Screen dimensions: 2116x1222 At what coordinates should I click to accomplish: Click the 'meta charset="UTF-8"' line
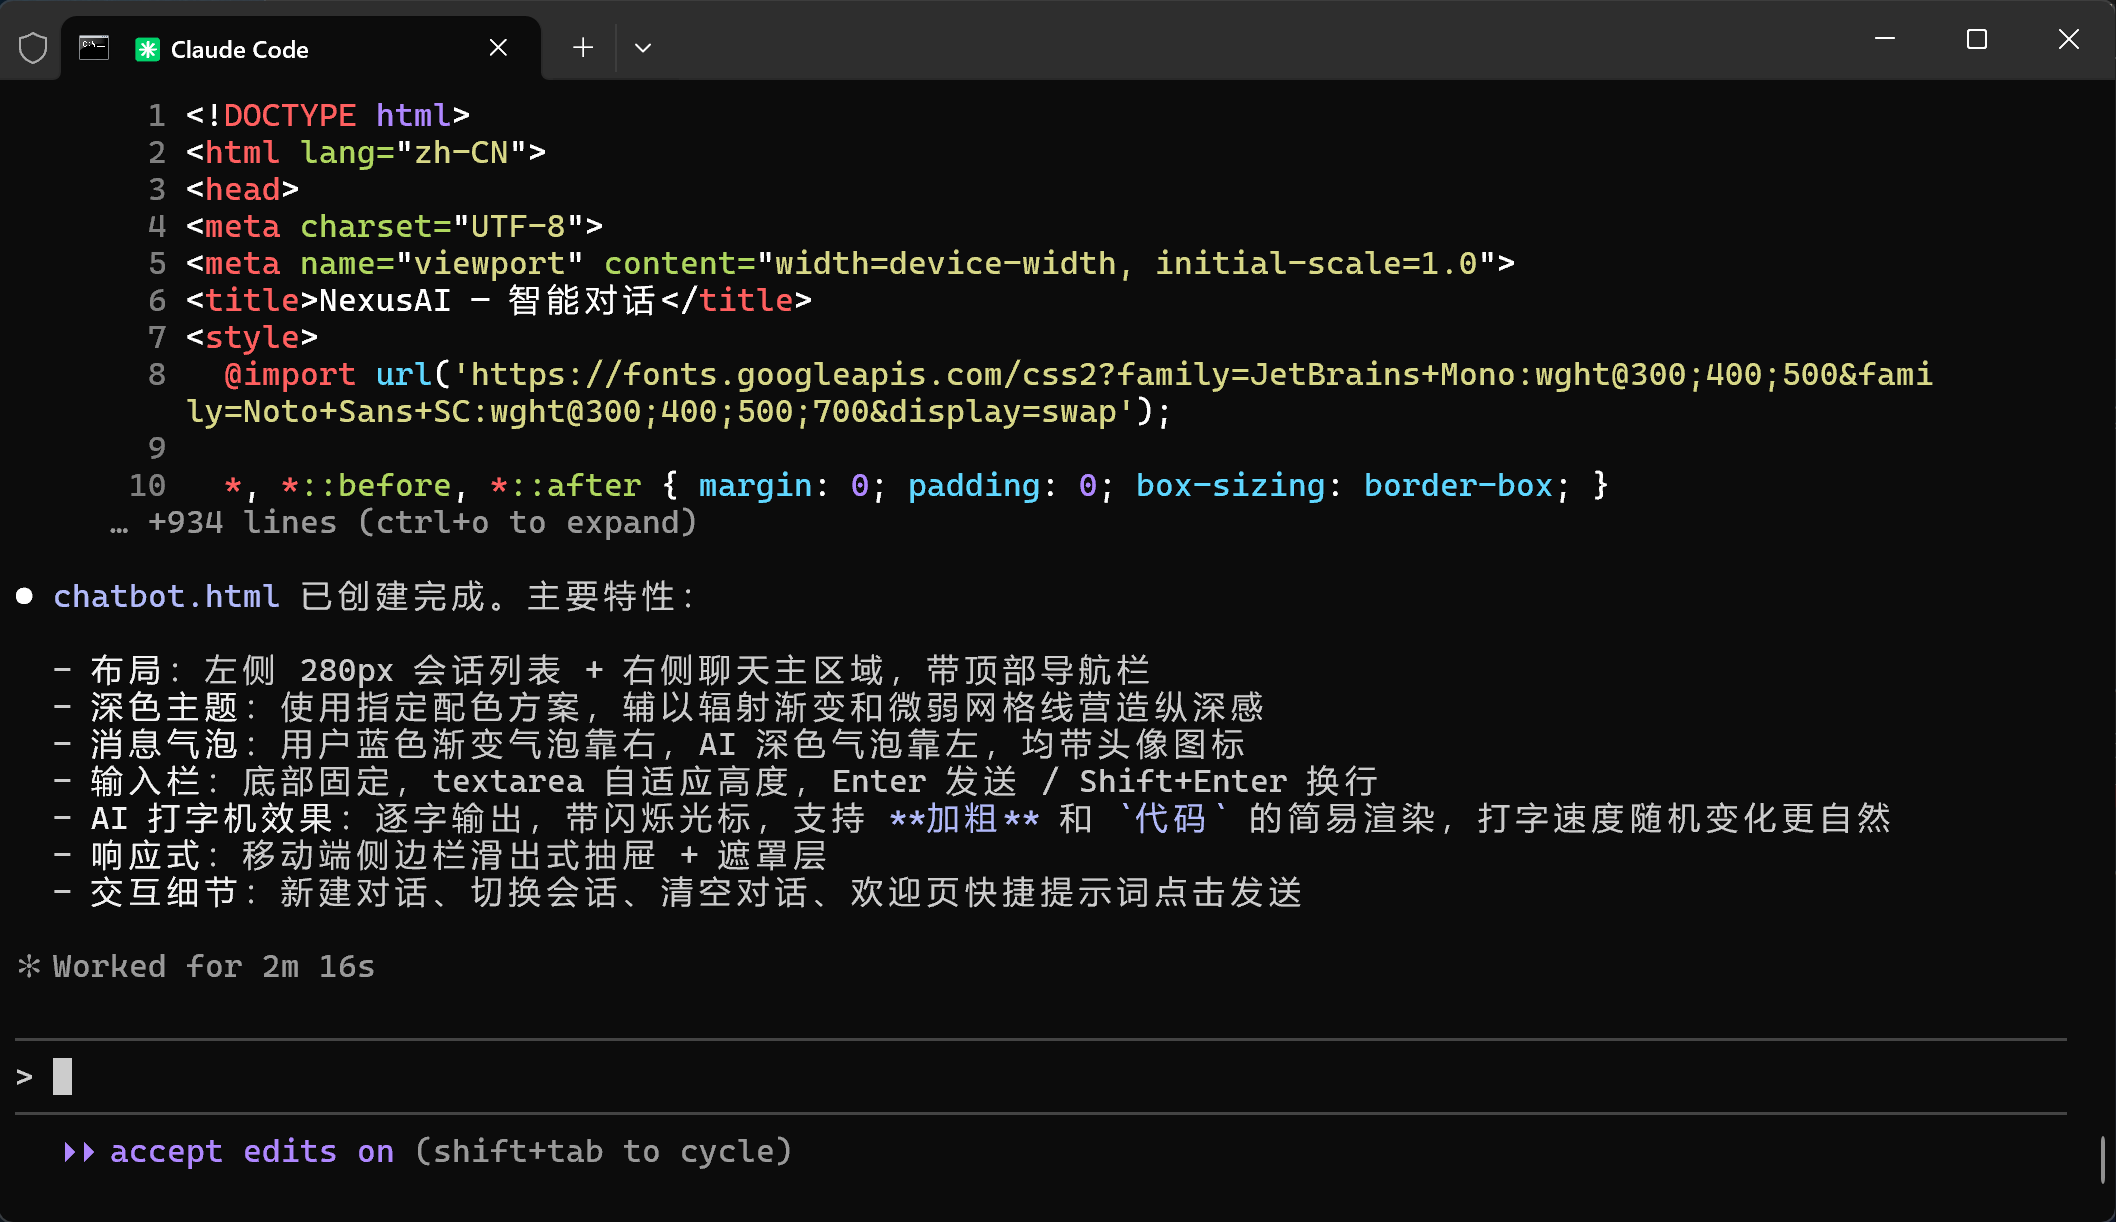click(x=395, y=227)
